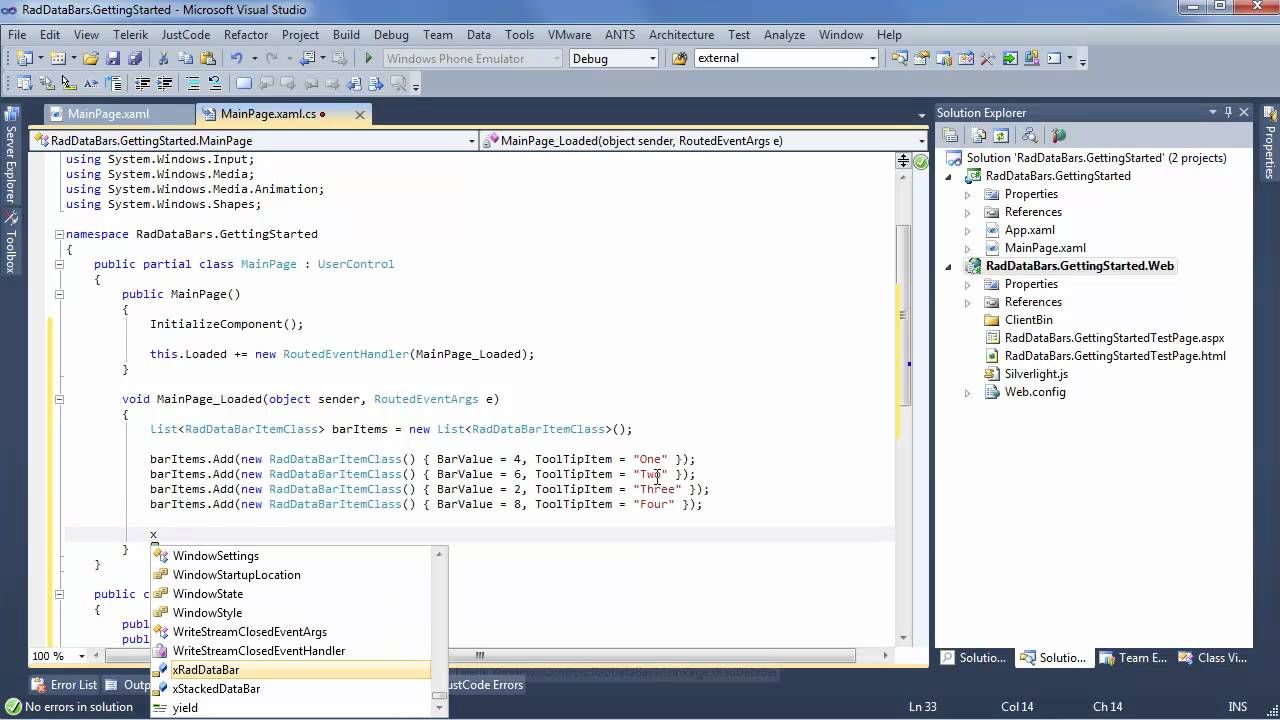Collapse the MainPage_Loaded method outline
The image size is (1280, 720).
point(59,399)
